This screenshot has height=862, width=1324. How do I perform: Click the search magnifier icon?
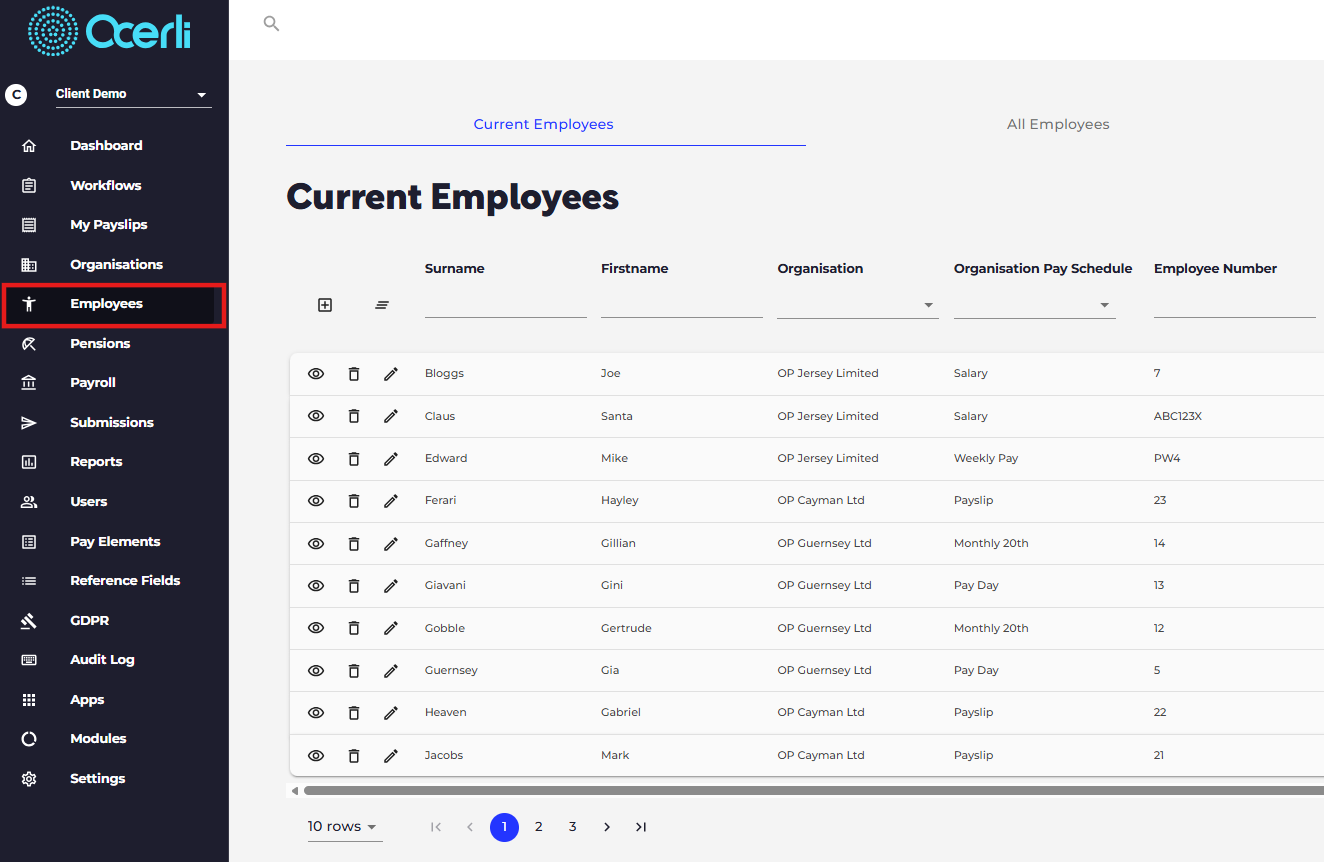(x=271, y=23)
